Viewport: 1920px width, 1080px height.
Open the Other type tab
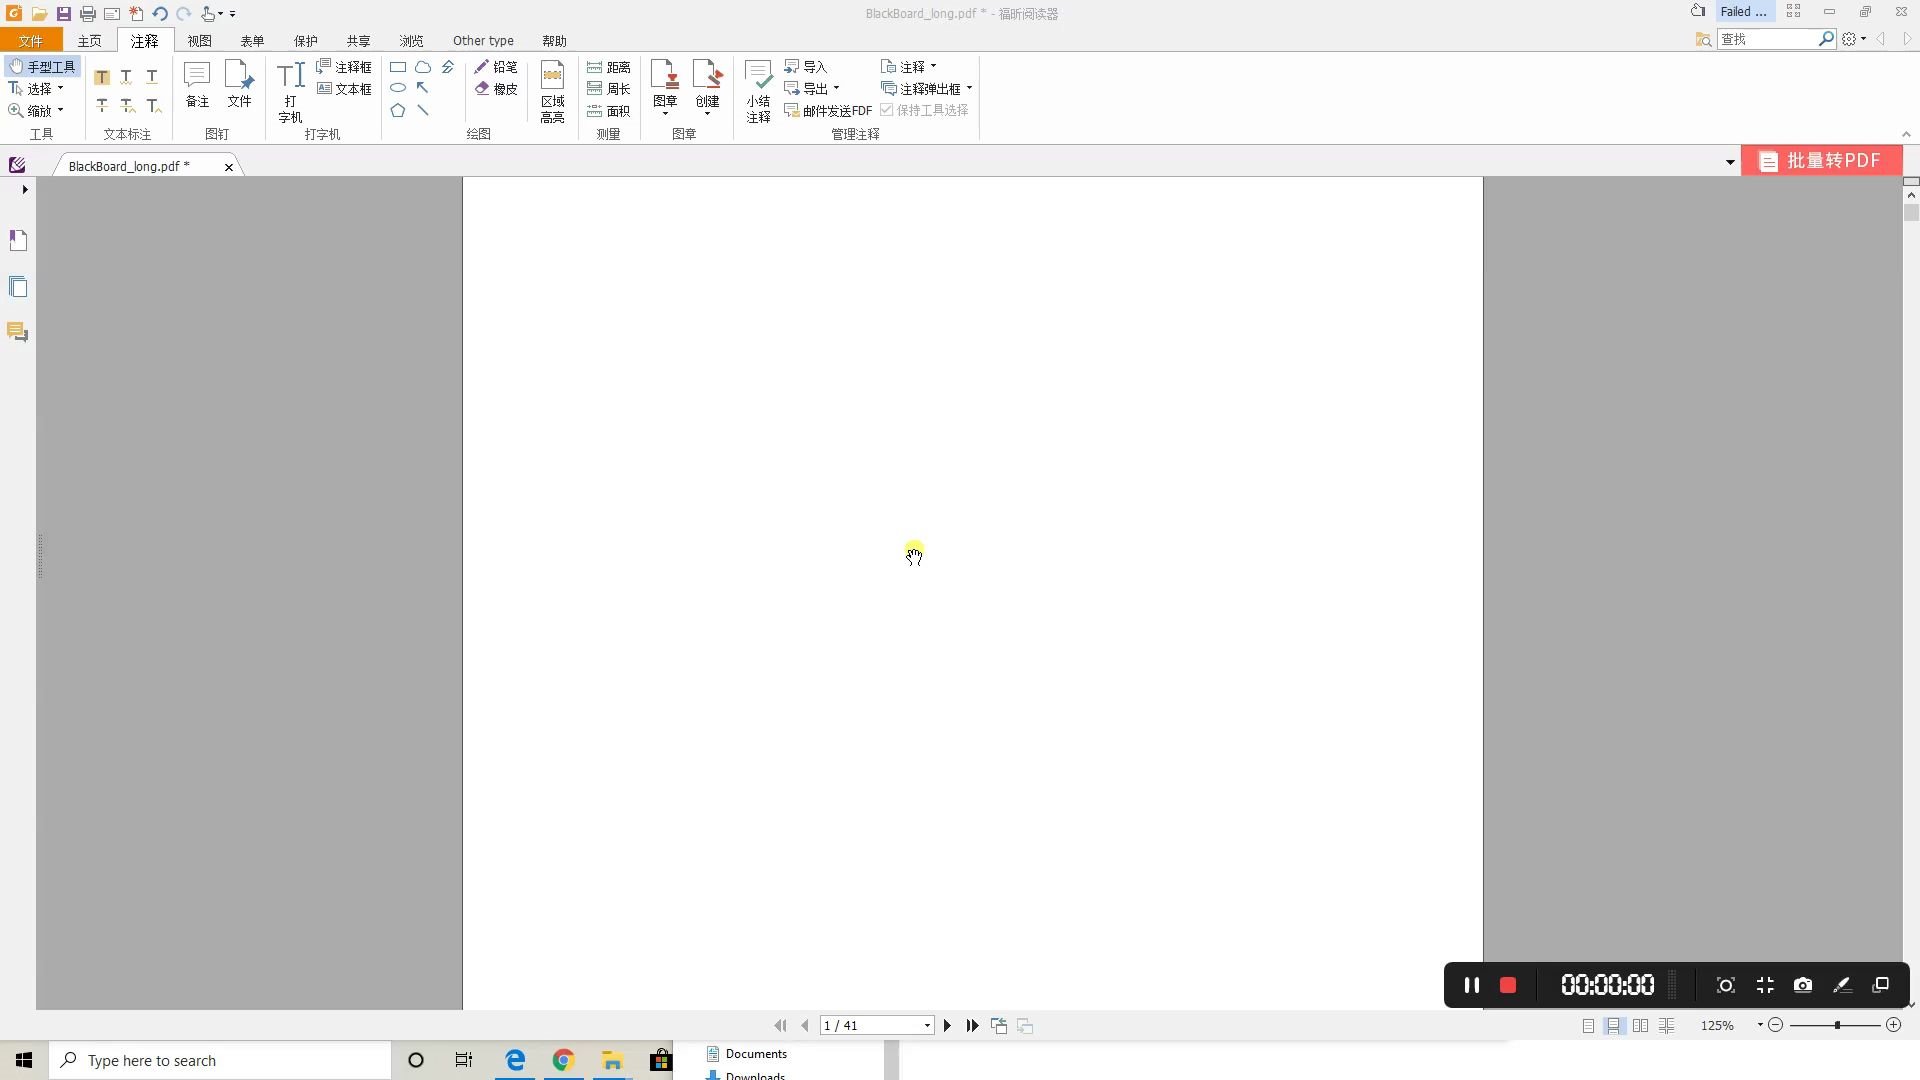[x=483, y=41]
